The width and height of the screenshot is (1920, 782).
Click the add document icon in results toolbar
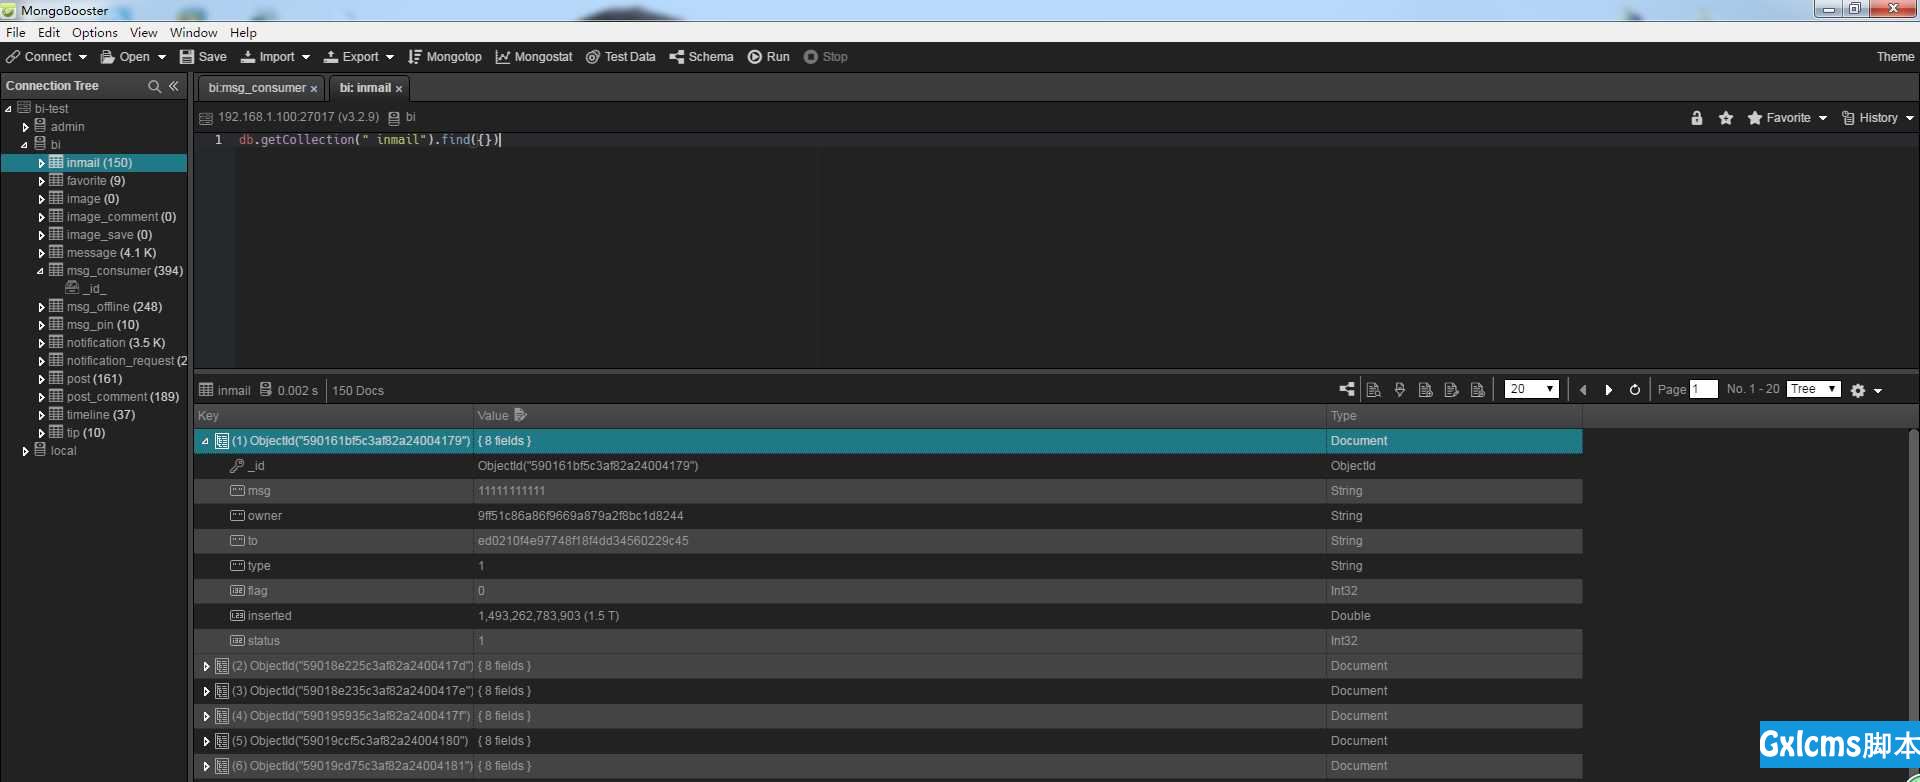tap(1426, 390)
